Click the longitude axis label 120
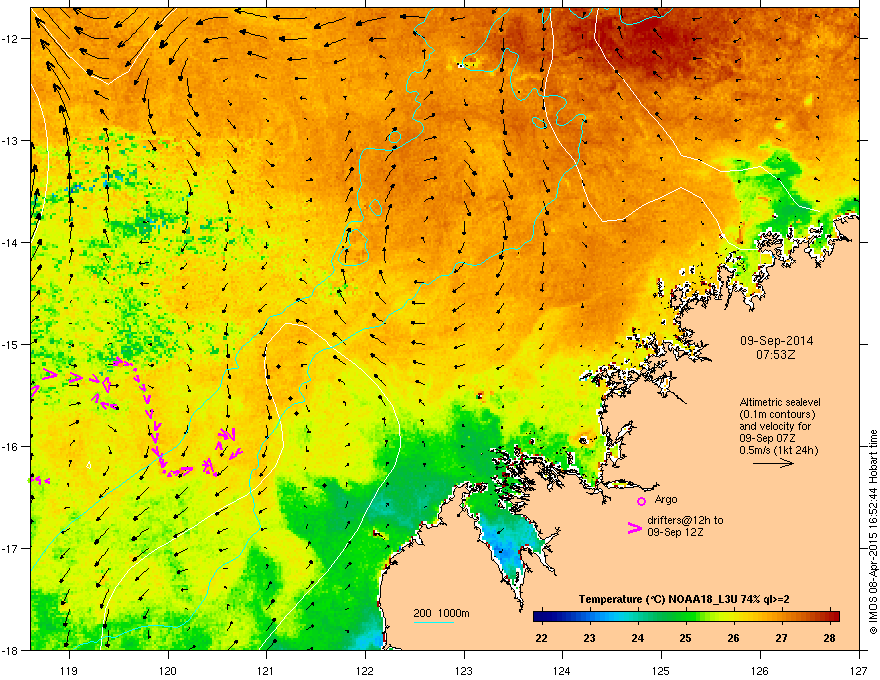 click(168, 670)
